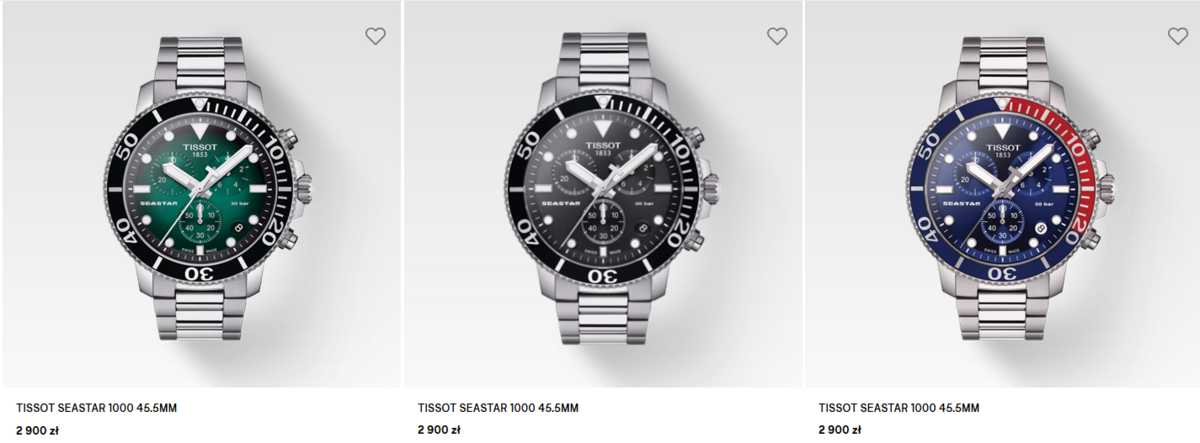This screenshot has width=1200, height=443.
Task: Click the upper steel bracelet of black watch
Action: pos(604,62)
